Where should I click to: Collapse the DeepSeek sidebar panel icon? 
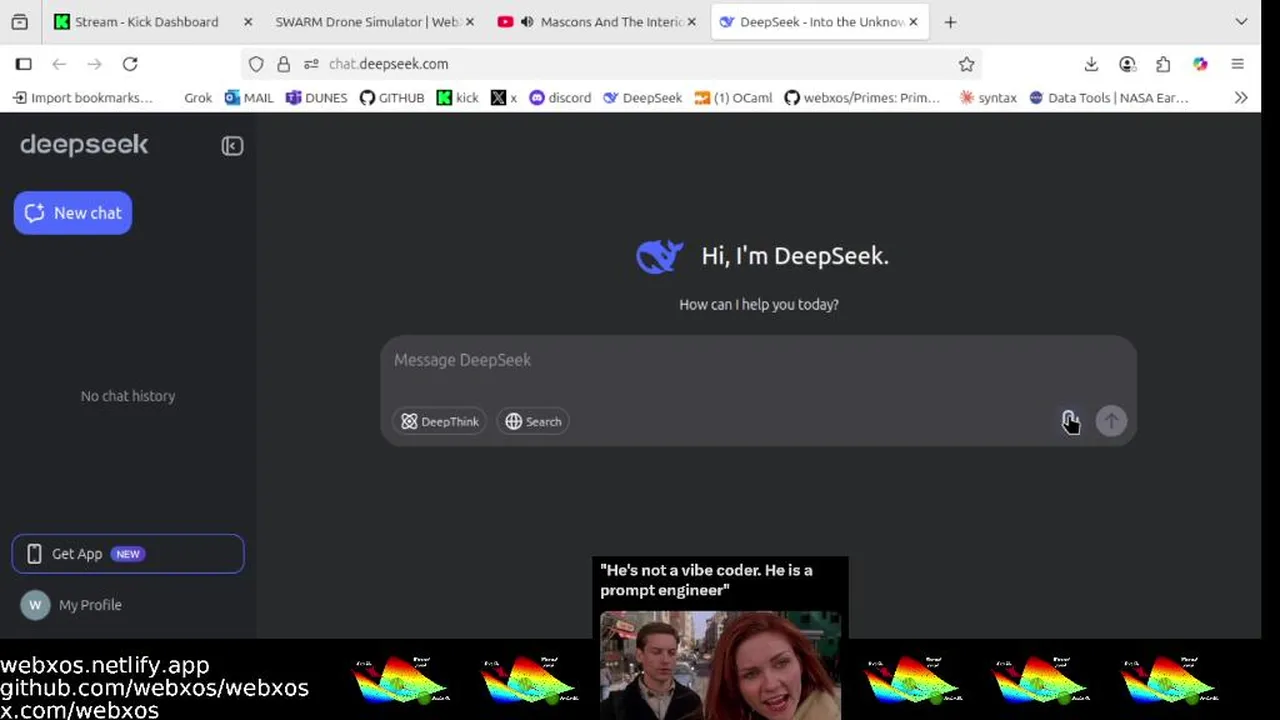coord(232,146)
